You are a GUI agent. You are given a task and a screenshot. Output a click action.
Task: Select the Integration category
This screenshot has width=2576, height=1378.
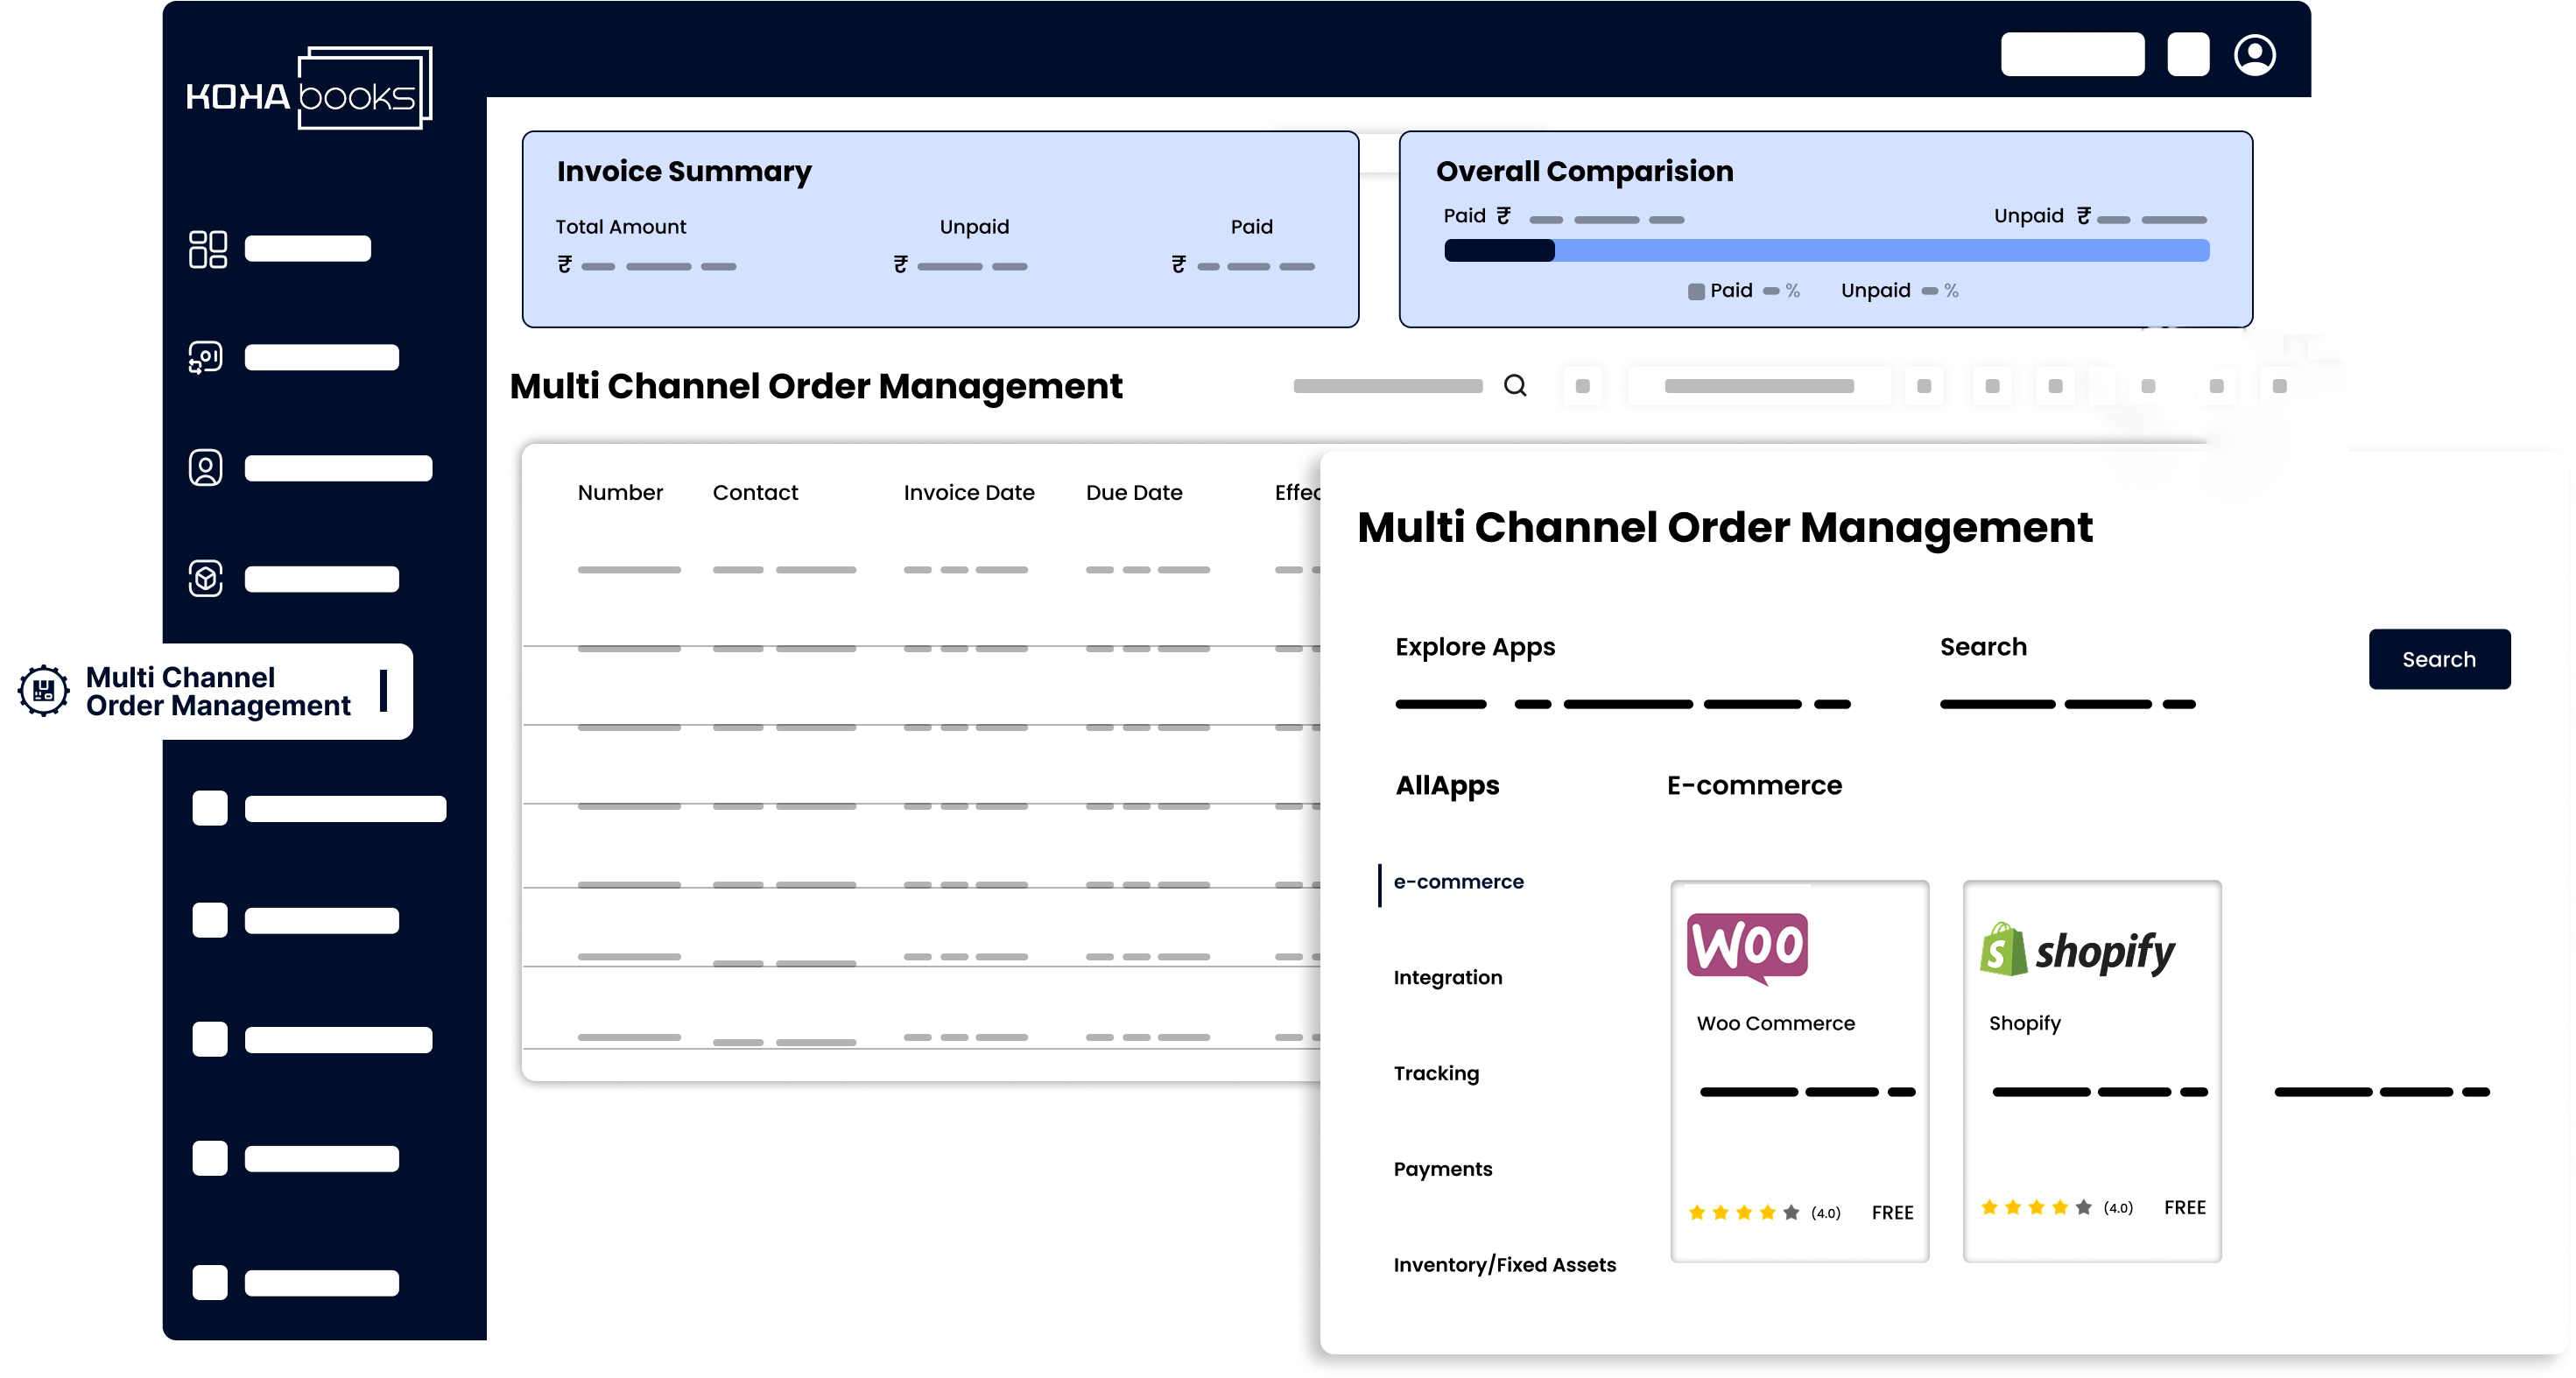click(x=1447, y=978)
